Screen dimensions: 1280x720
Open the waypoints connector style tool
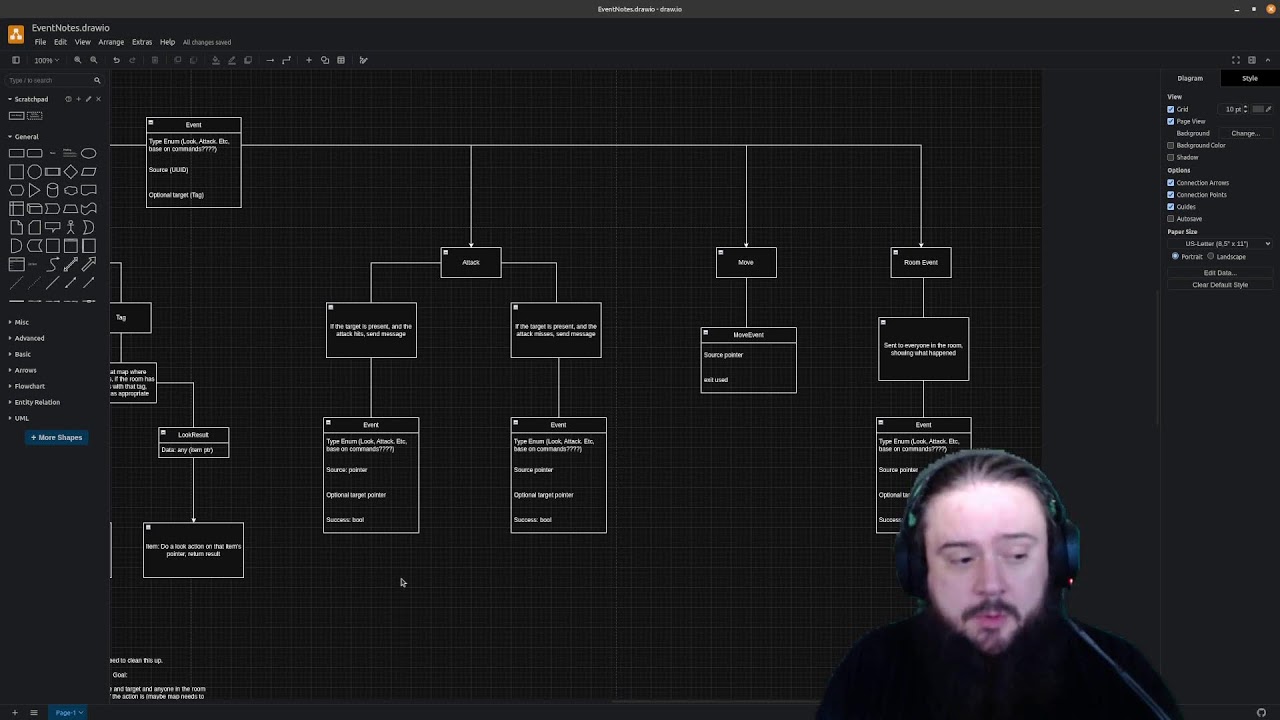(286, 60)
